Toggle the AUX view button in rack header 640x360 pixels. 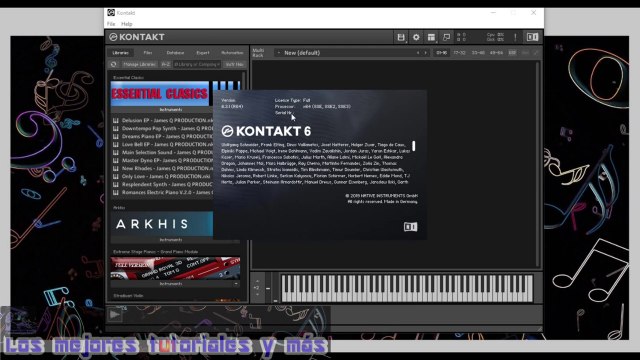(x=525, y=53)
